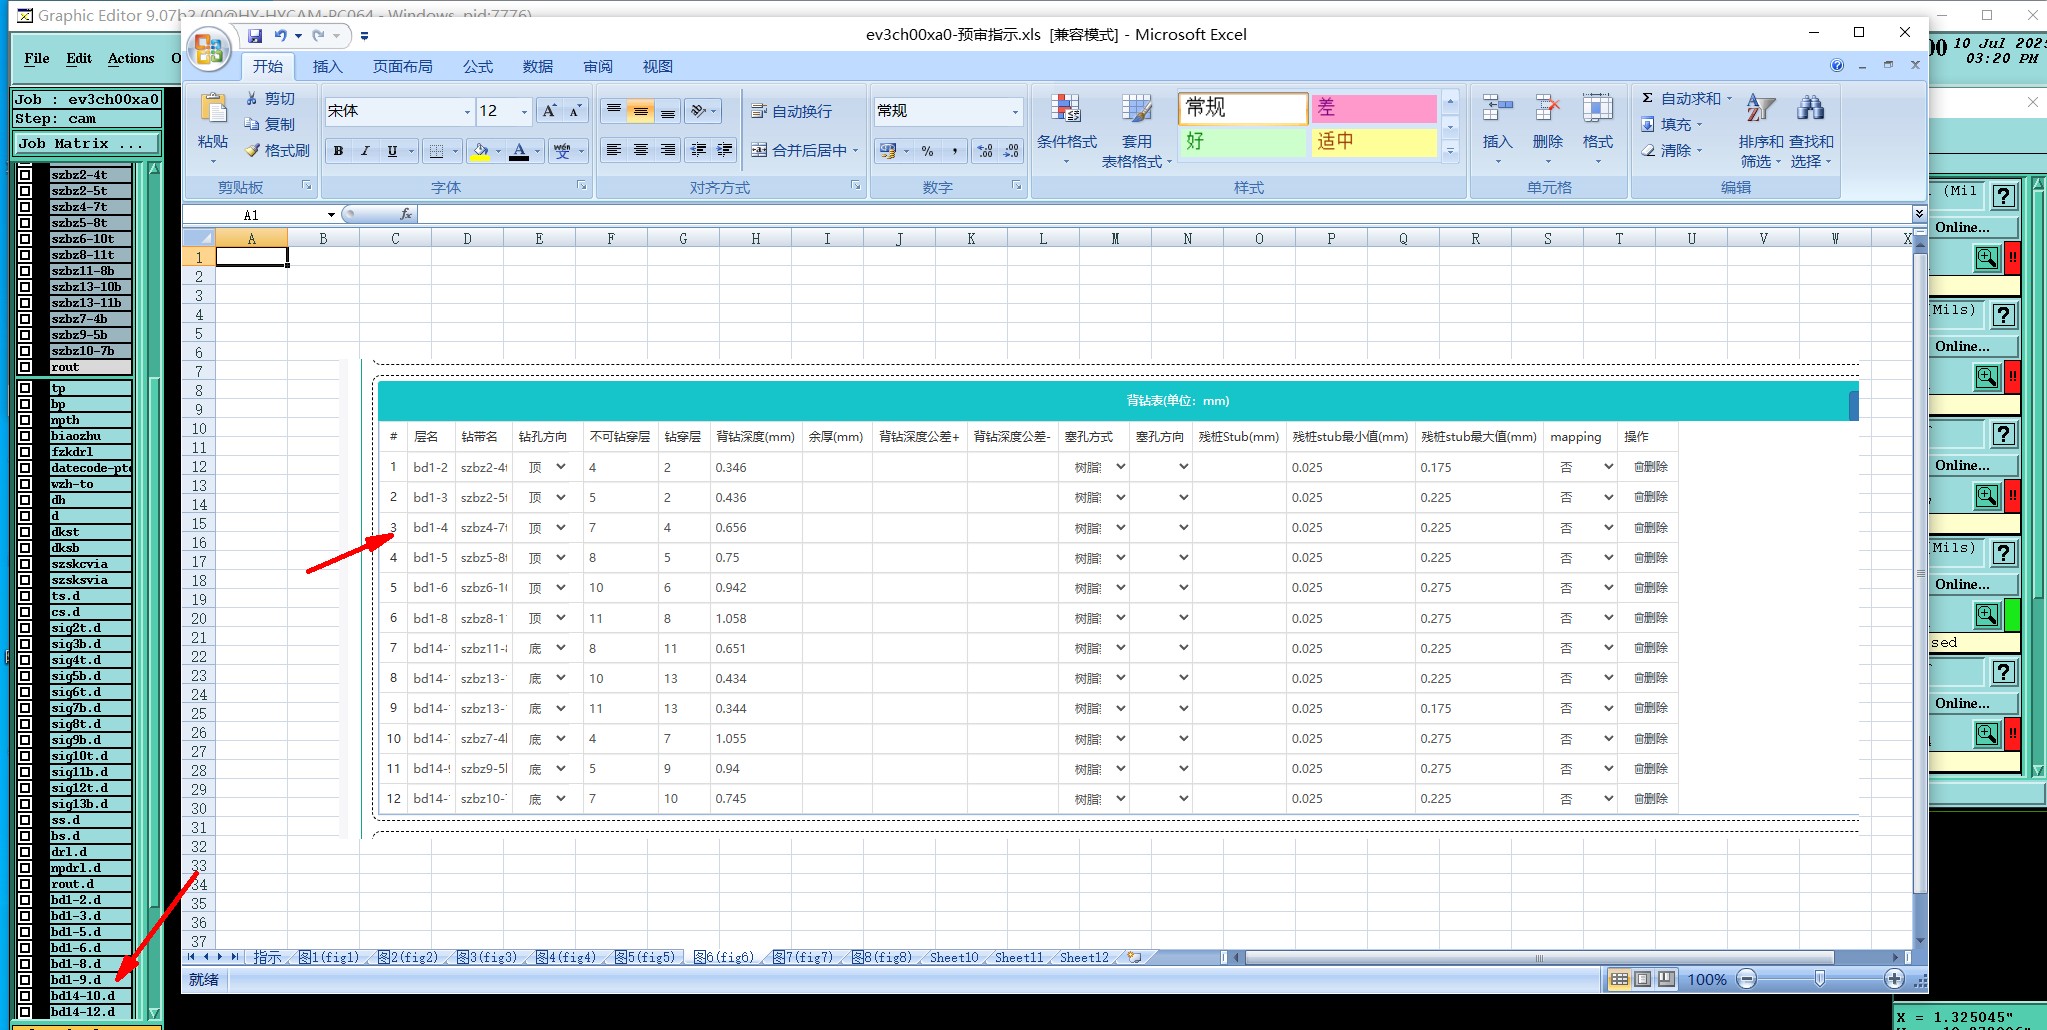Click Cut (剪切) in the ribbon
The image size is (2047, 1030).
click(270, 98)
